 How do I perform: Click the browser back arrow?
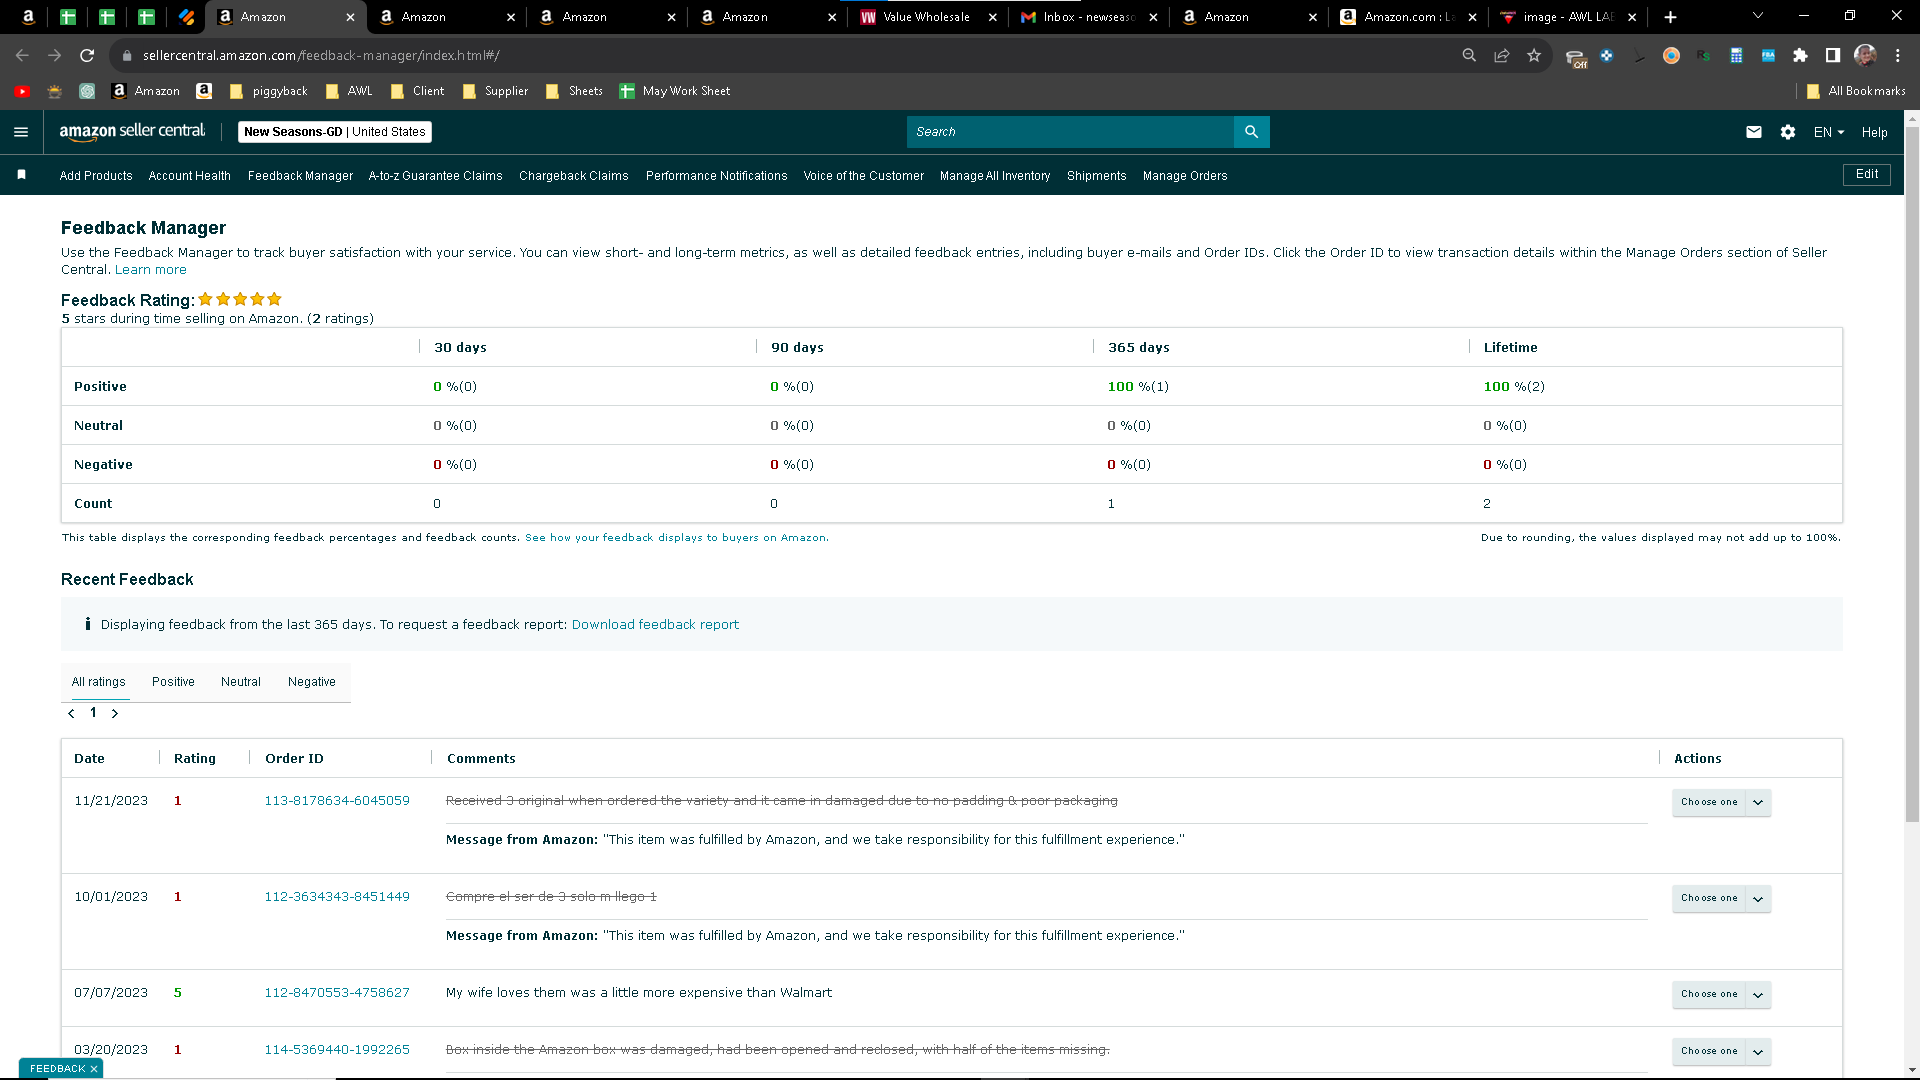22,56
